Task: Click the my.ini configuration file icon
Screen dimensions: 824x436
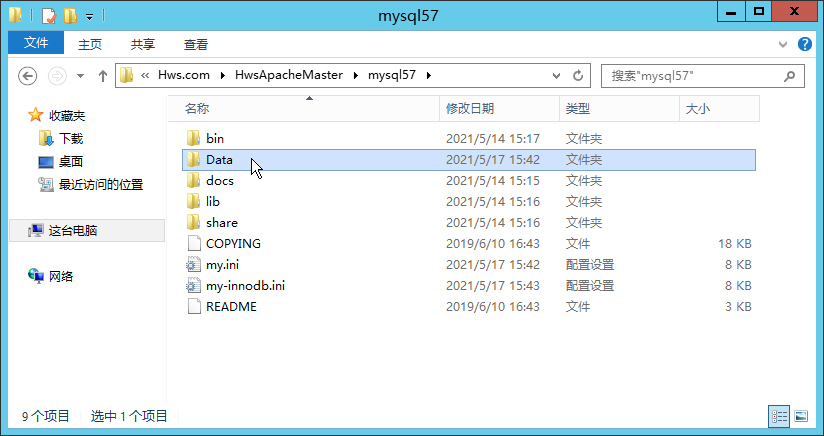Action: (194, 265)
